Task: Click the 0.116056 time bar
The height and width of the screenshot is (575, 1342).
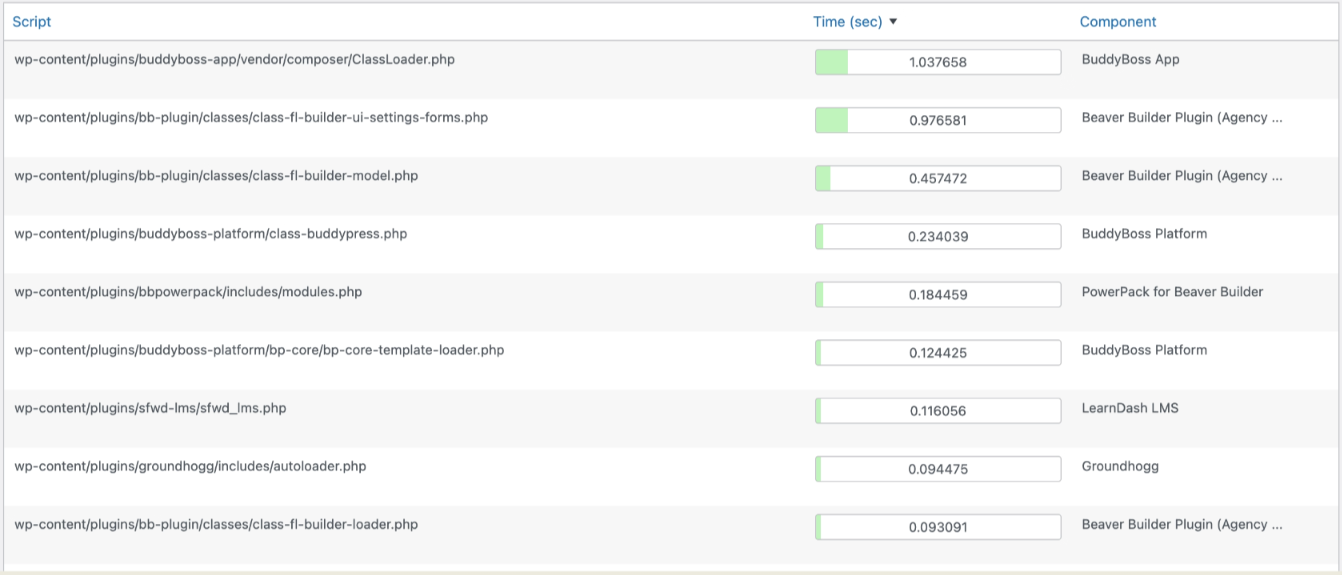Action: click(938, 410)
